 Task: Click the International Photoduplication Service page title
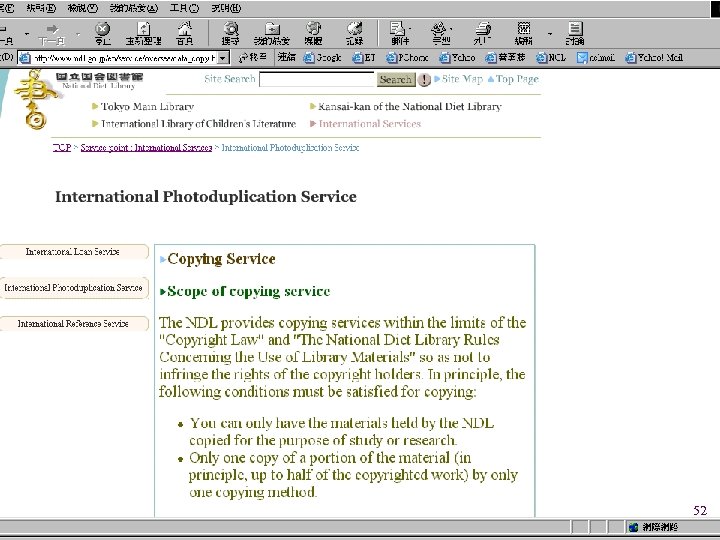[x=206, y=197]
